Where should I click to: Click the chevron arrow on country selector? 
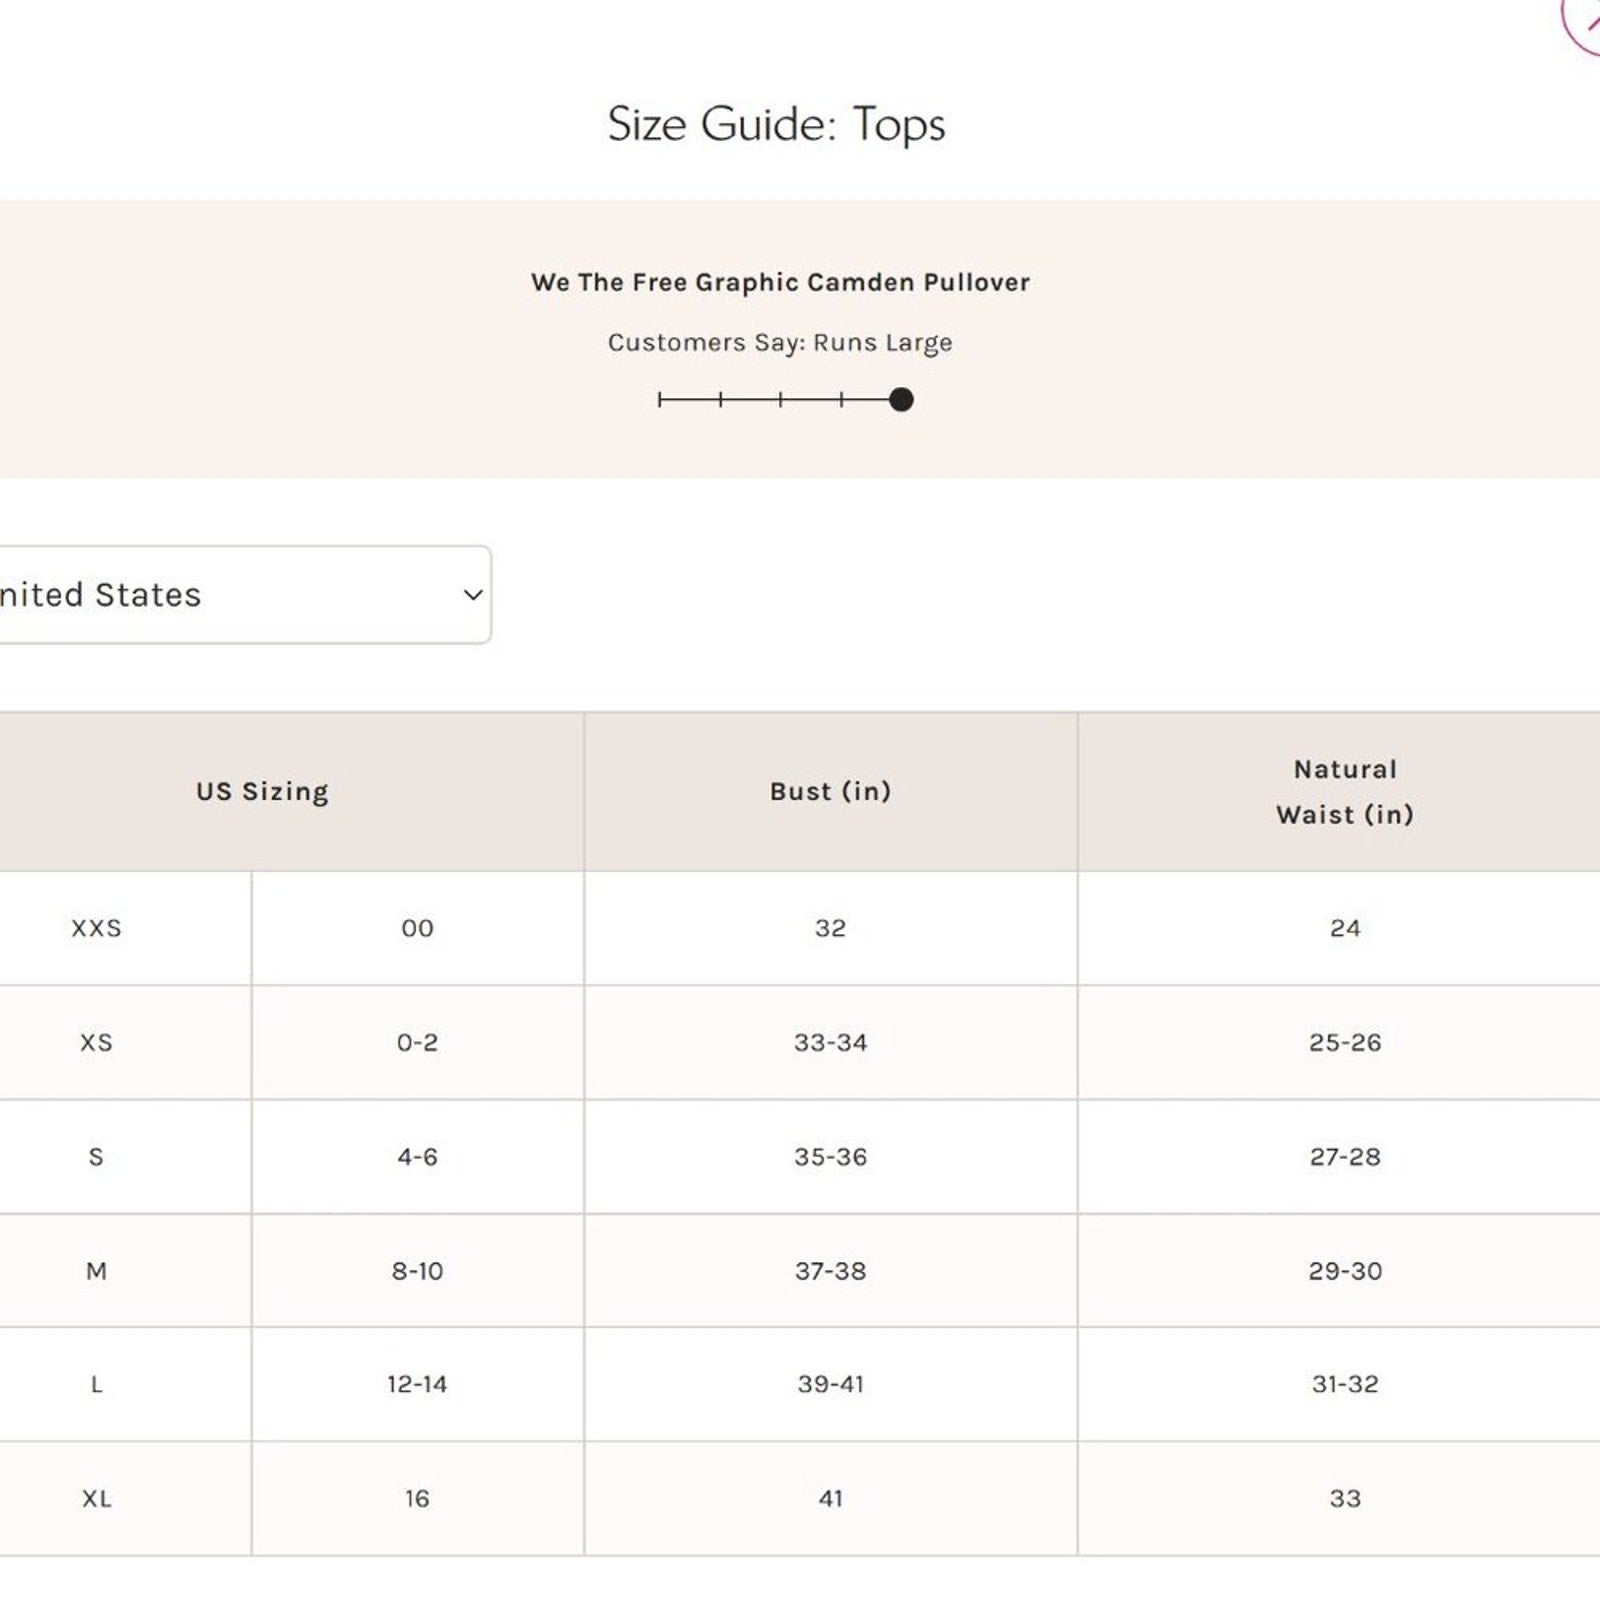[473, 595]
